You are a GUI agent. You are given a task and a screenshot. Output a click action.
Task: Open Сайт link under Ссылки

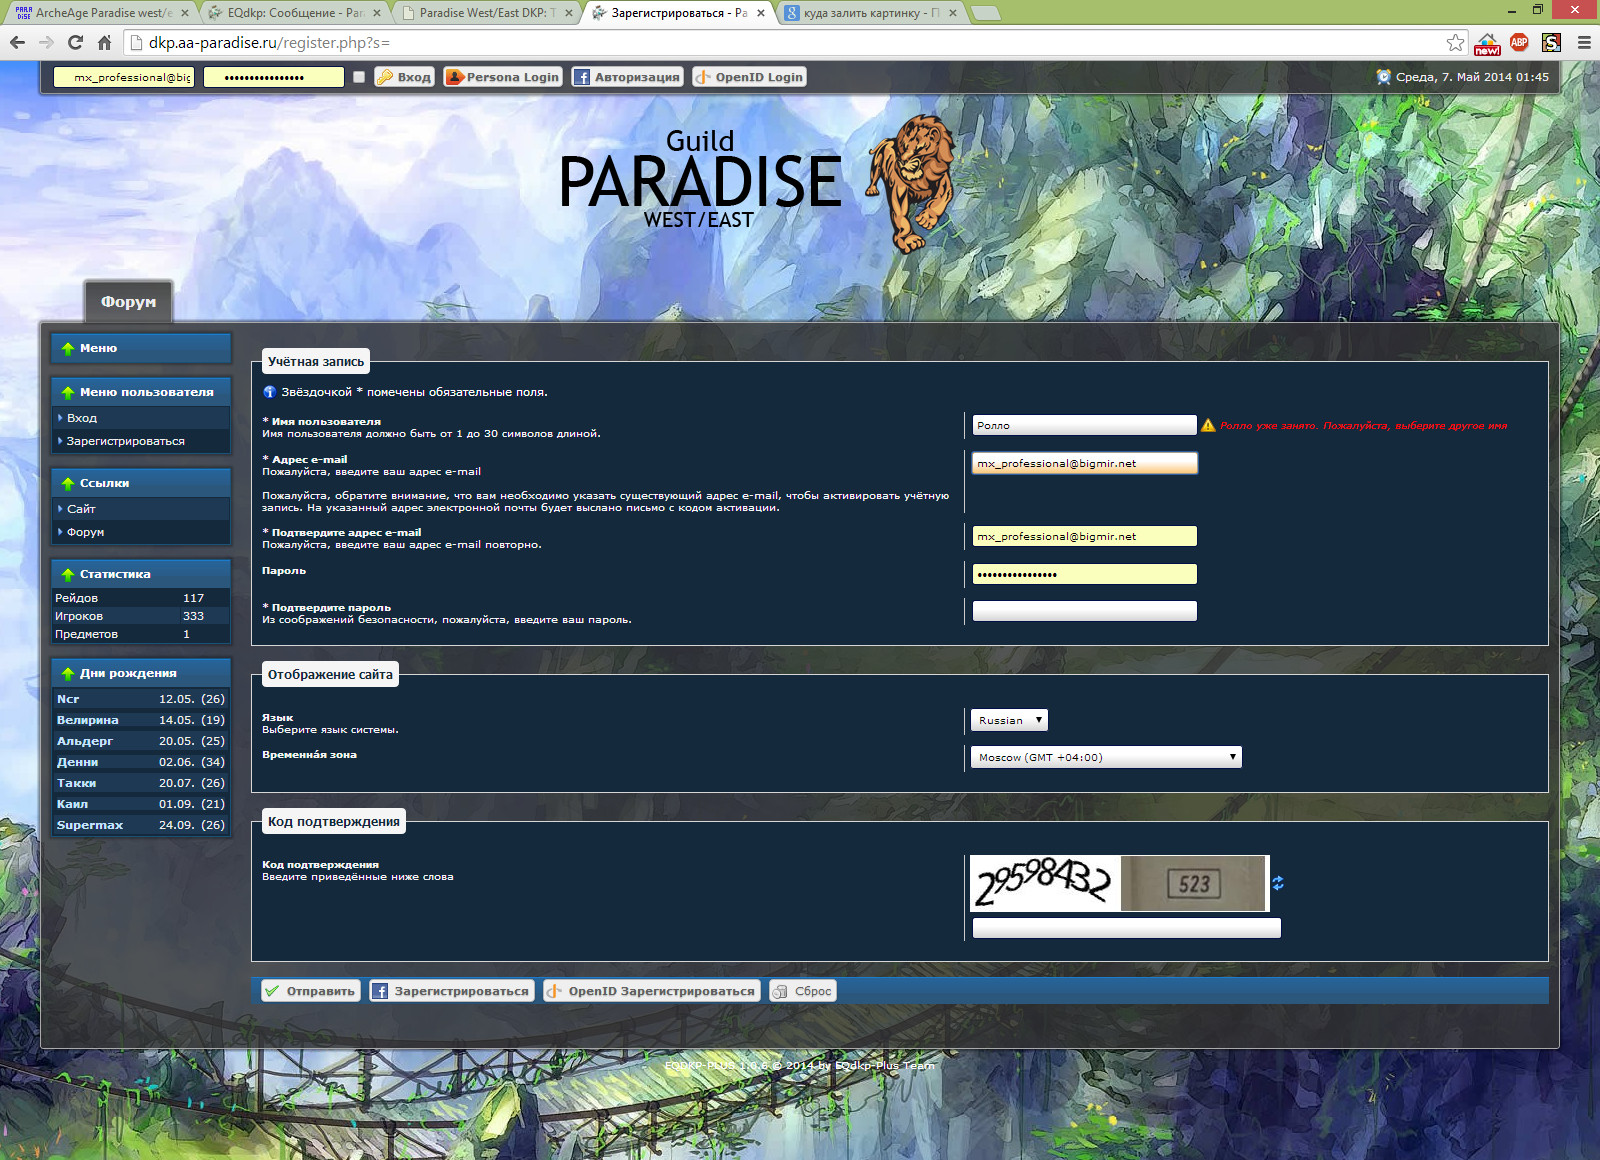point(81,509)
